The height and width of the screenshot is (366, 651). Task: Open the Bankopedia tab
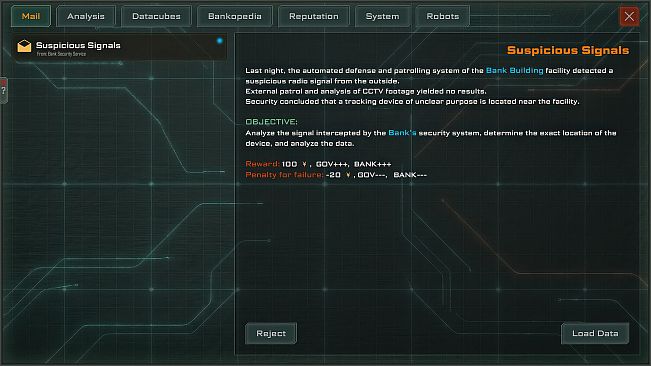(x=235, y=16)
